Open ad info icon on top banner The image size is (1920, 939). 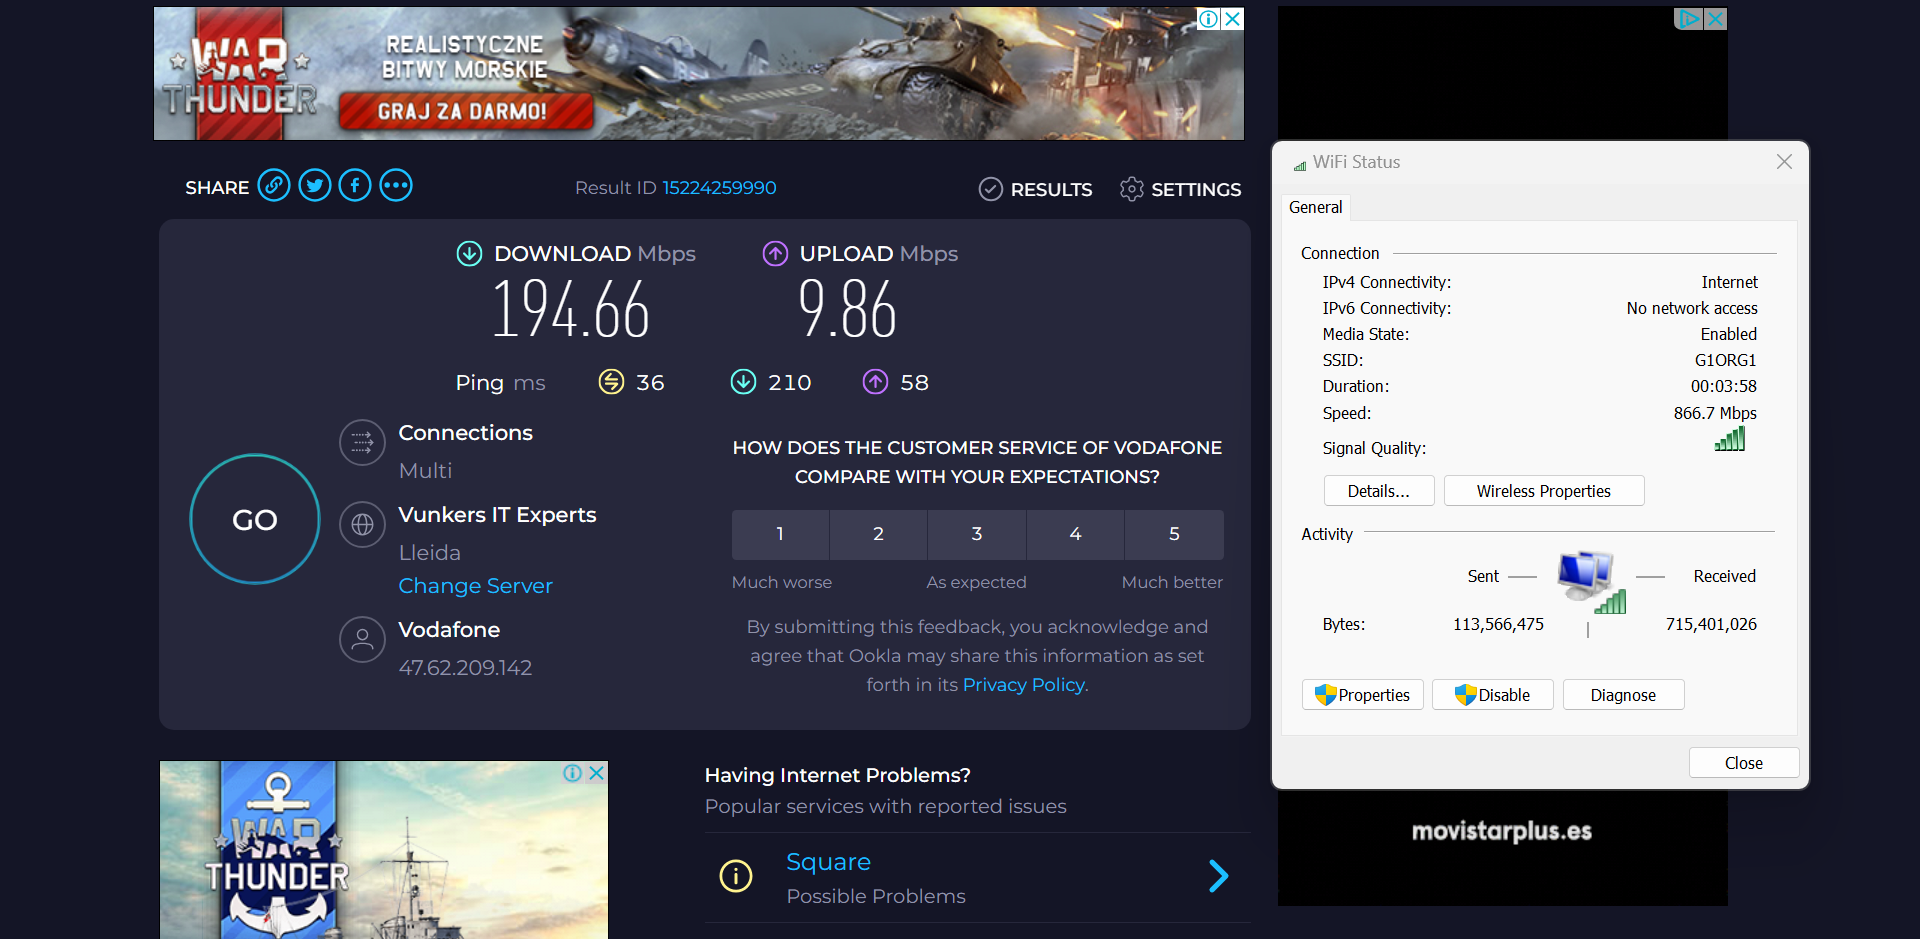1209,19
